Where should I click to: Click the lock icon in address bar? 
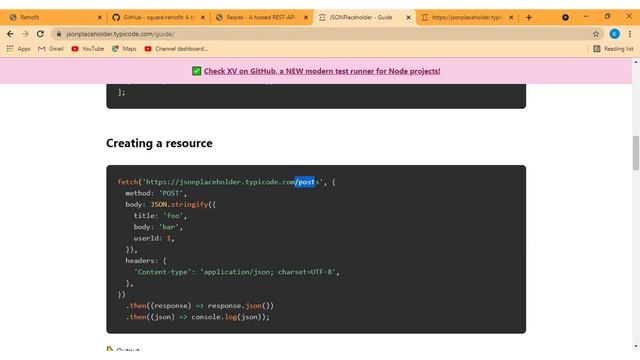[59, 34]
